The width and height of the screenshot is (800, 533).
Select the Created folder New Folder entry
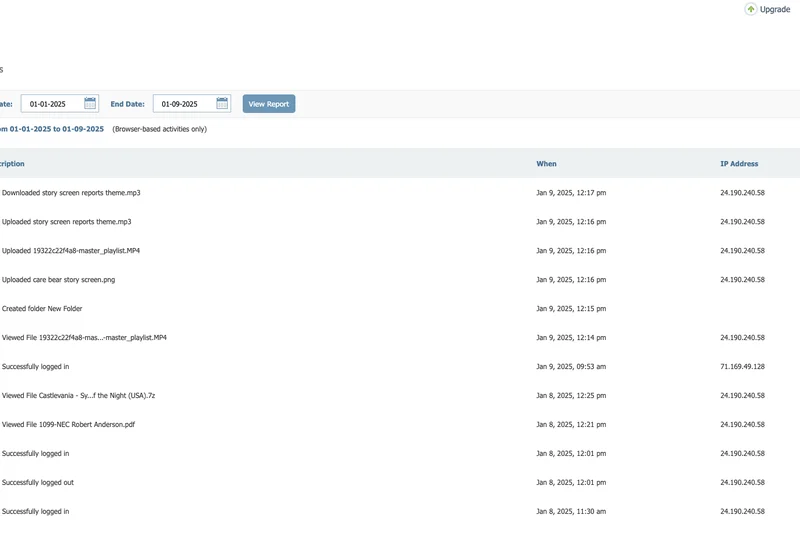point(42,309)
